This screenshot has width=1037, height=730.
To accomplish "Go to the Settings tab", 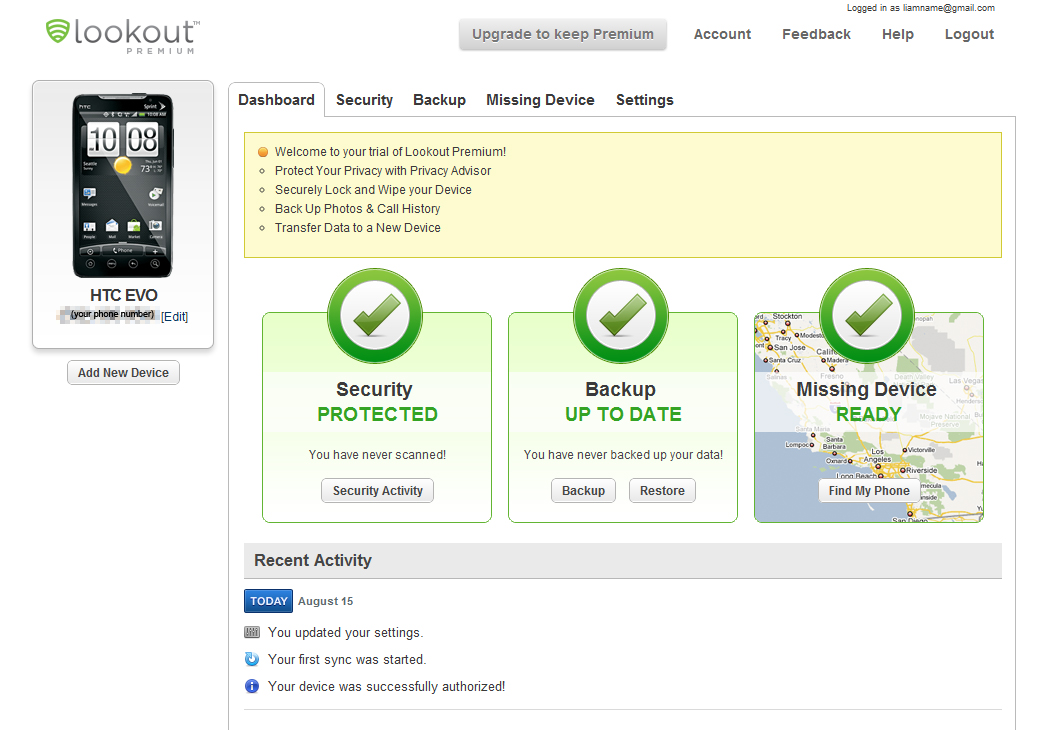I will (645, 100).
